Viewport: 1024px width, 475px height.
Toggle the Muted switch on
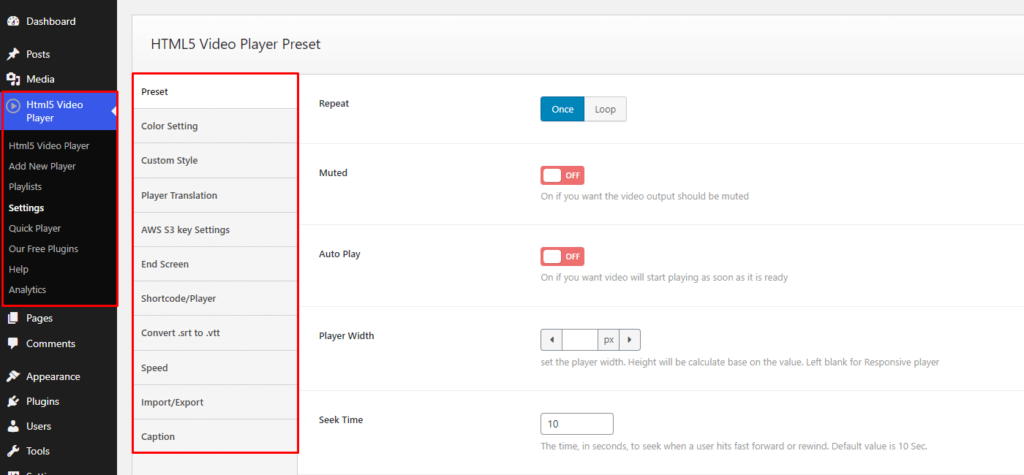pos(562,175)
